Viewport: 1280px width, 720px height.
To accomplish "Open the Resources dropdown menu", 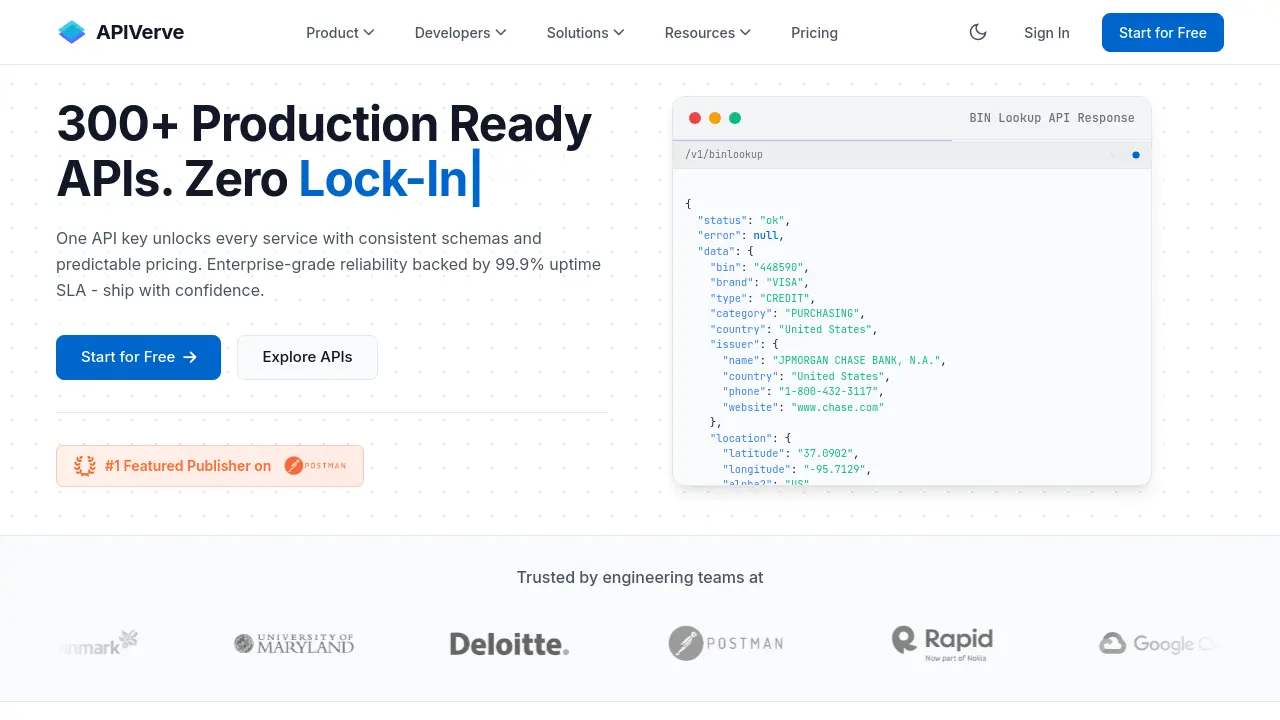I will click(x=708, y=33).
